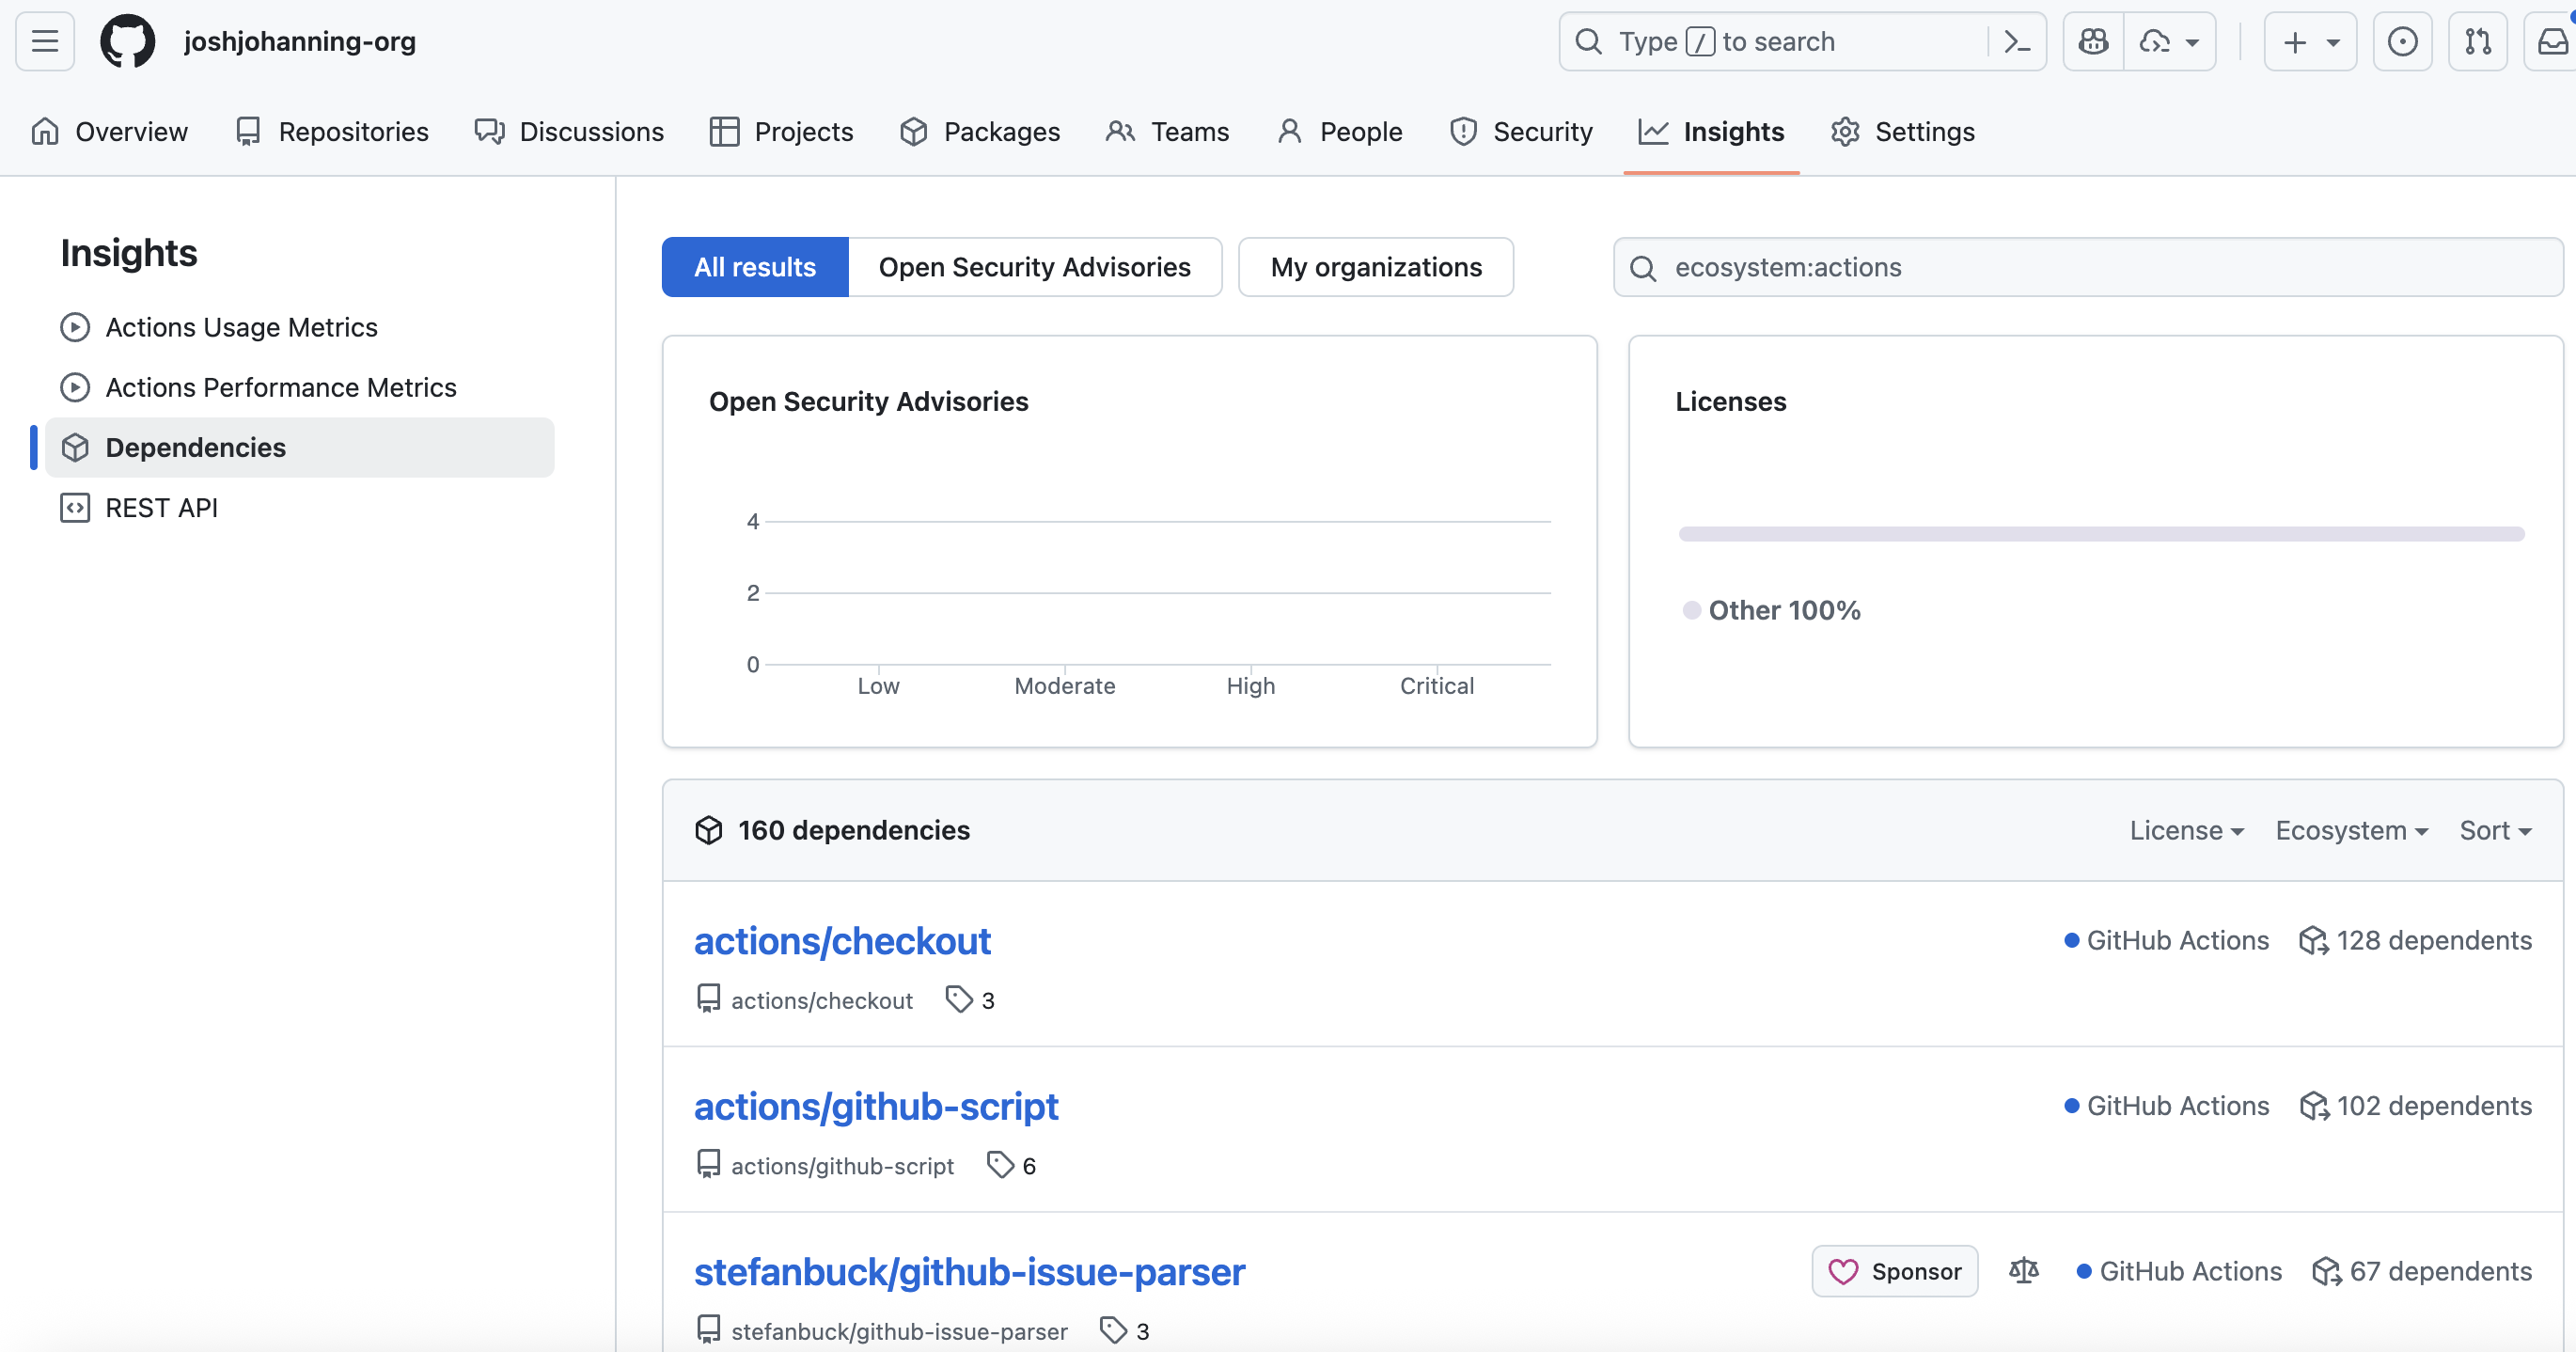
Task: Click the package icon beside 160 dependencies
Action: pyautogui.click(x=709, y=830)
